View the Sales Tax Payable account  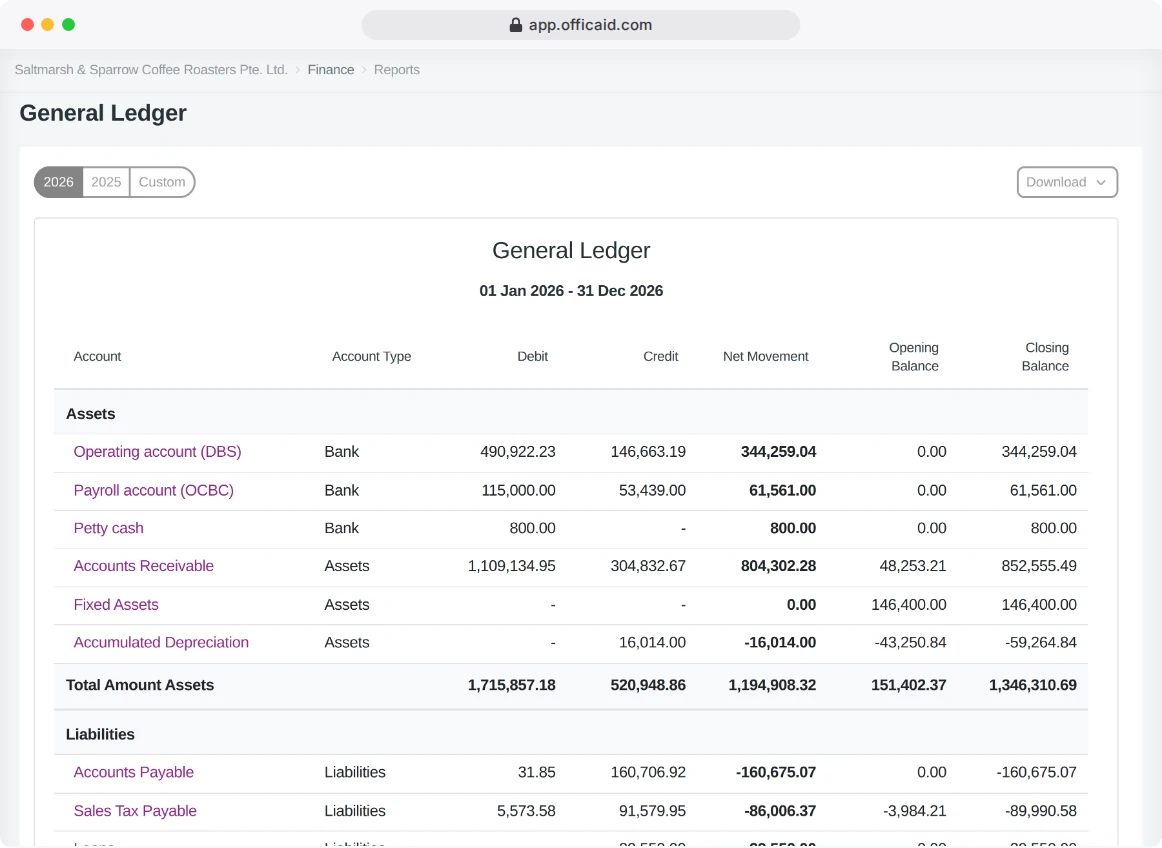[135, 810]
